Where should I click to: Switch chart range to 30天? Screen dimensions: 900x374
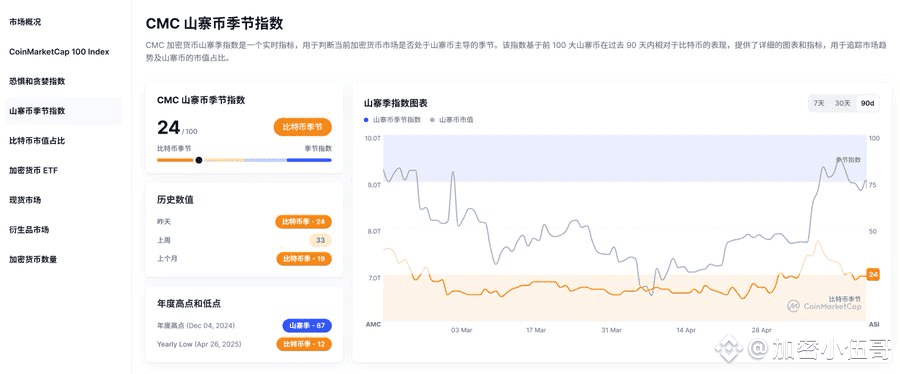pos(843,103)
